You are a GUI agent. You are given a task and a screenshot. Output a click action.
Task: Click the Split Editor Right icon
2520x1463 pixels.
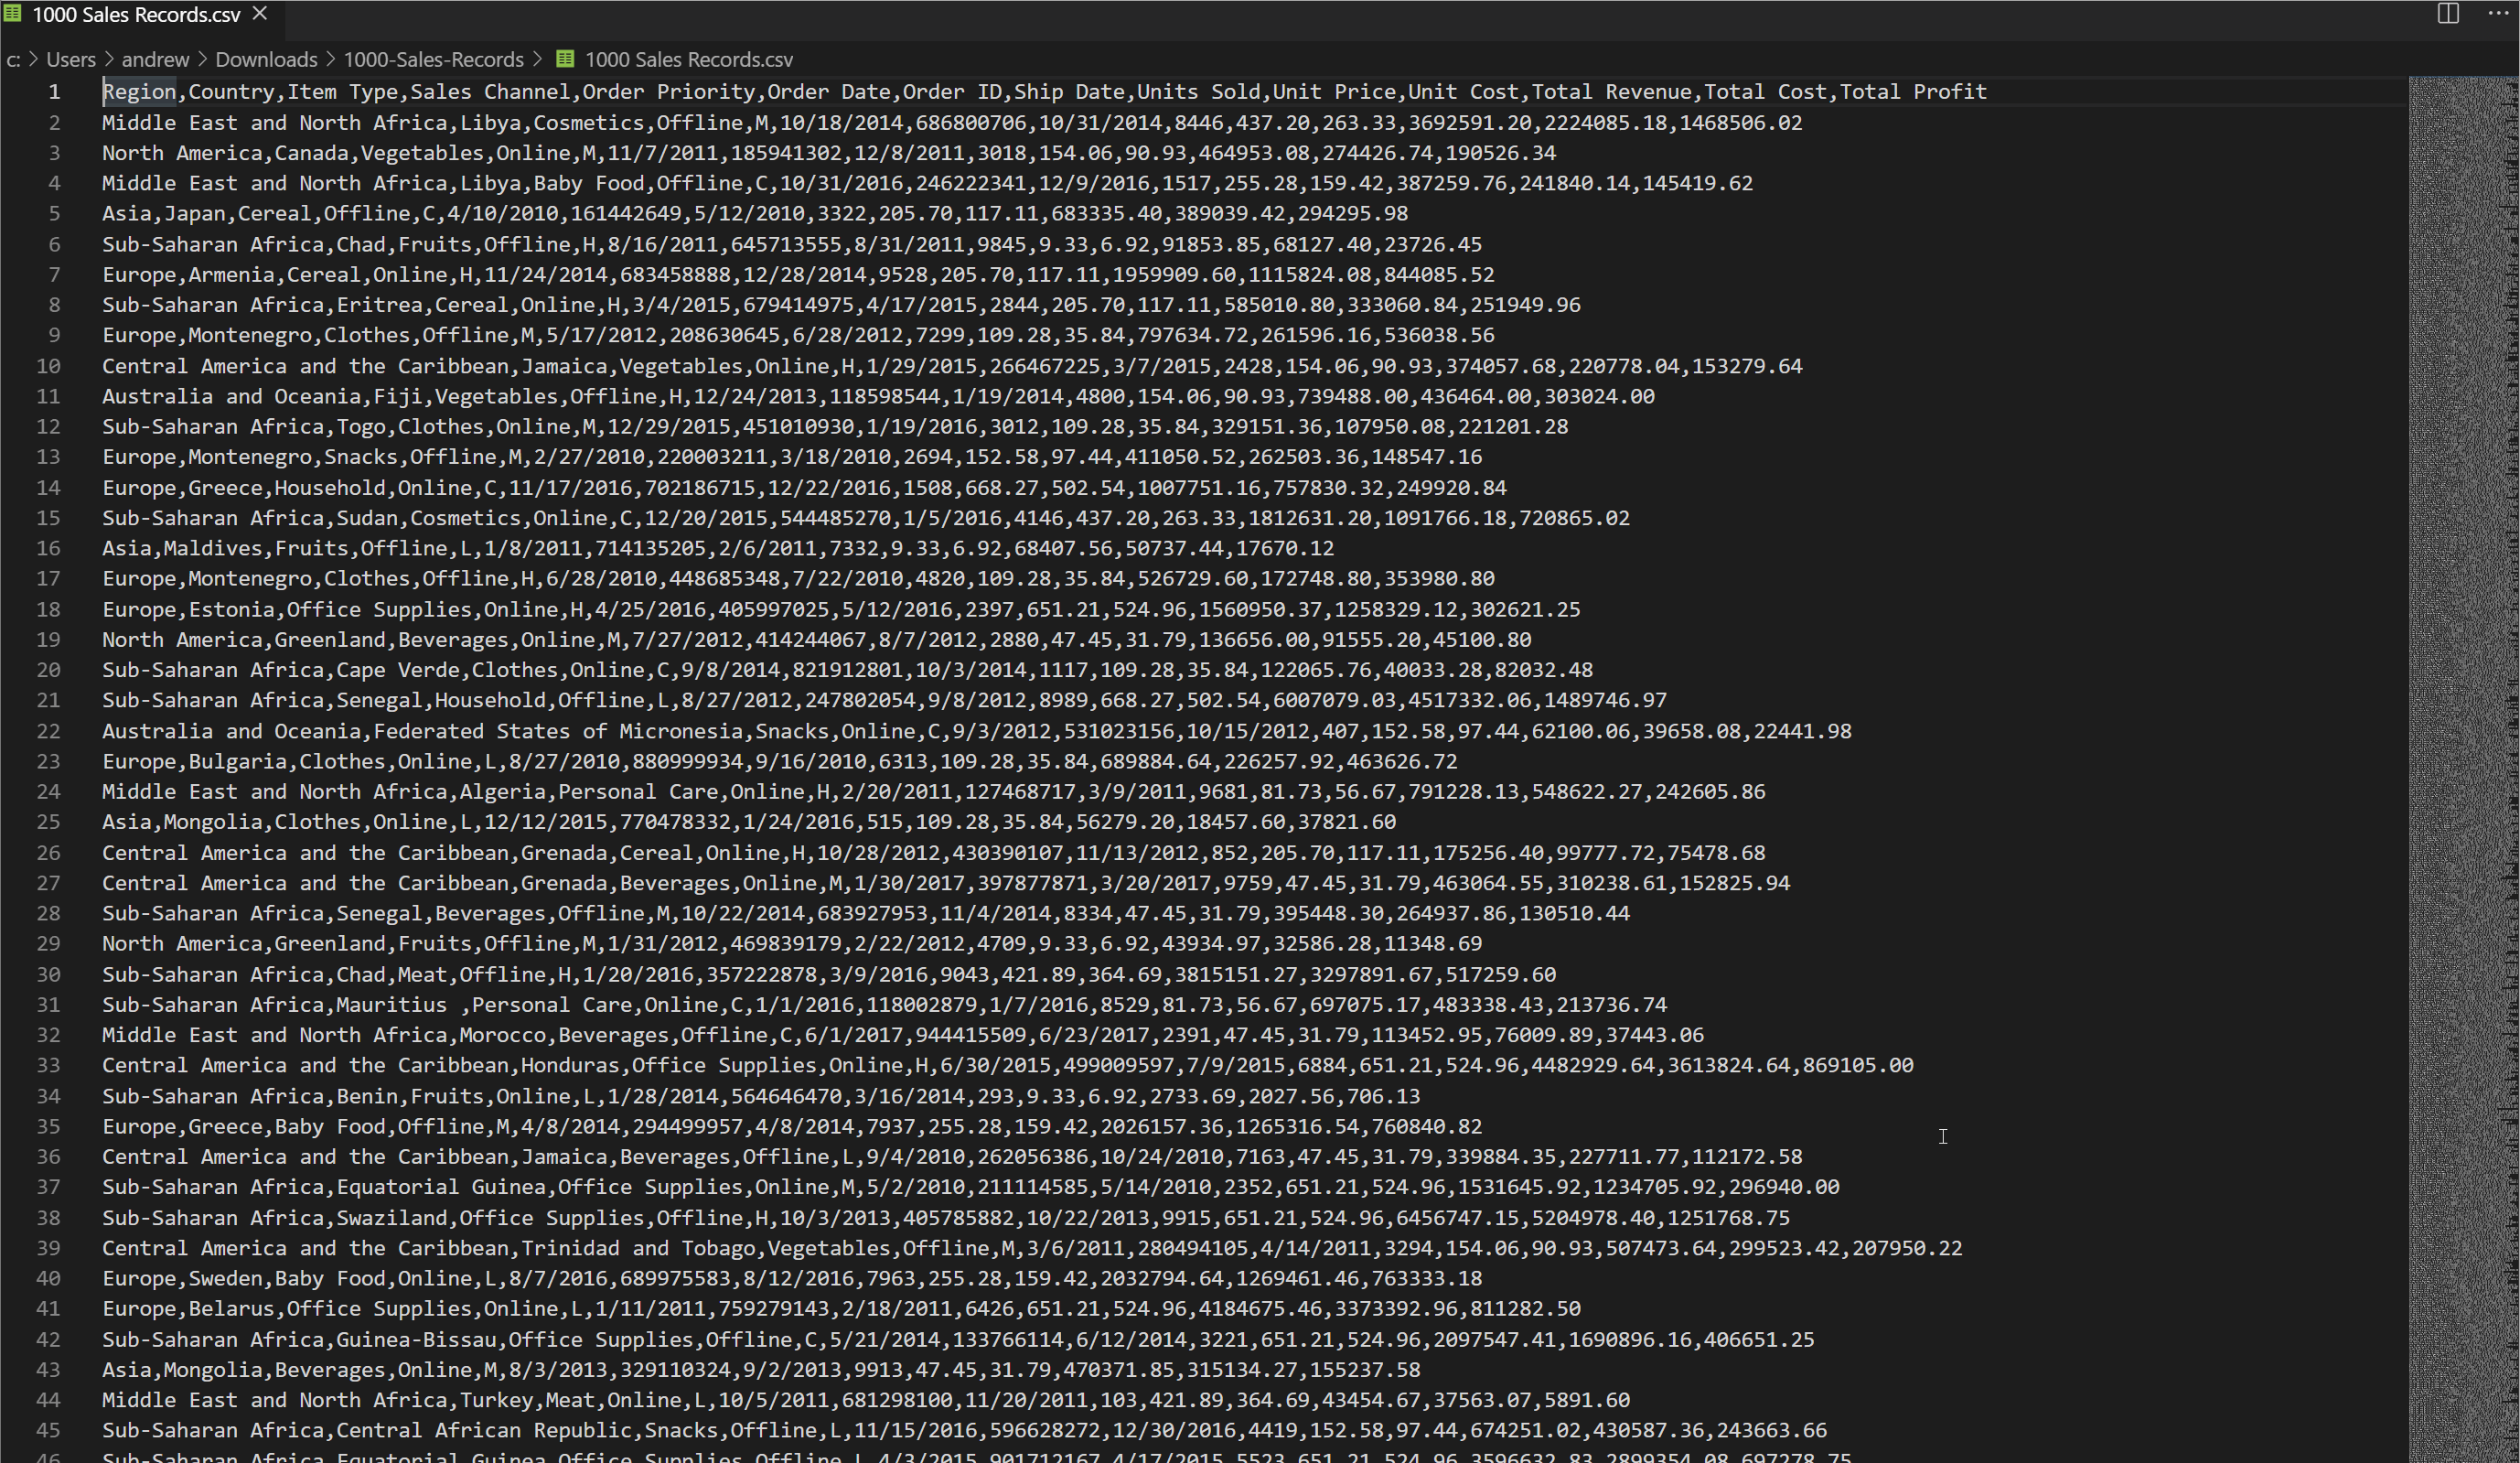[2447, 13]
